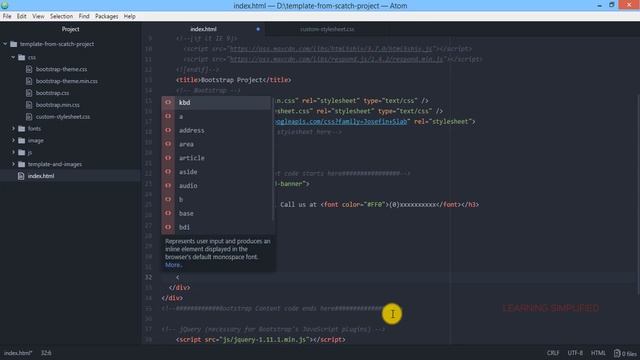This screenshot has width=640, height=360.
Task: Click the tag icon beside address
Action: (168, 130)
